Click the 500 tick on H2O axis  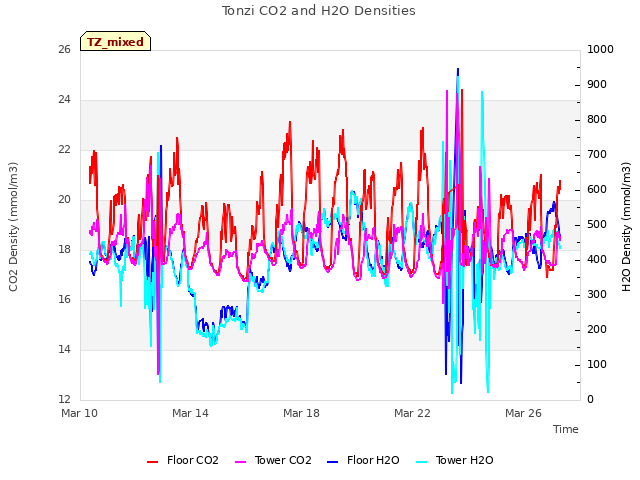(x=597, y=225)
